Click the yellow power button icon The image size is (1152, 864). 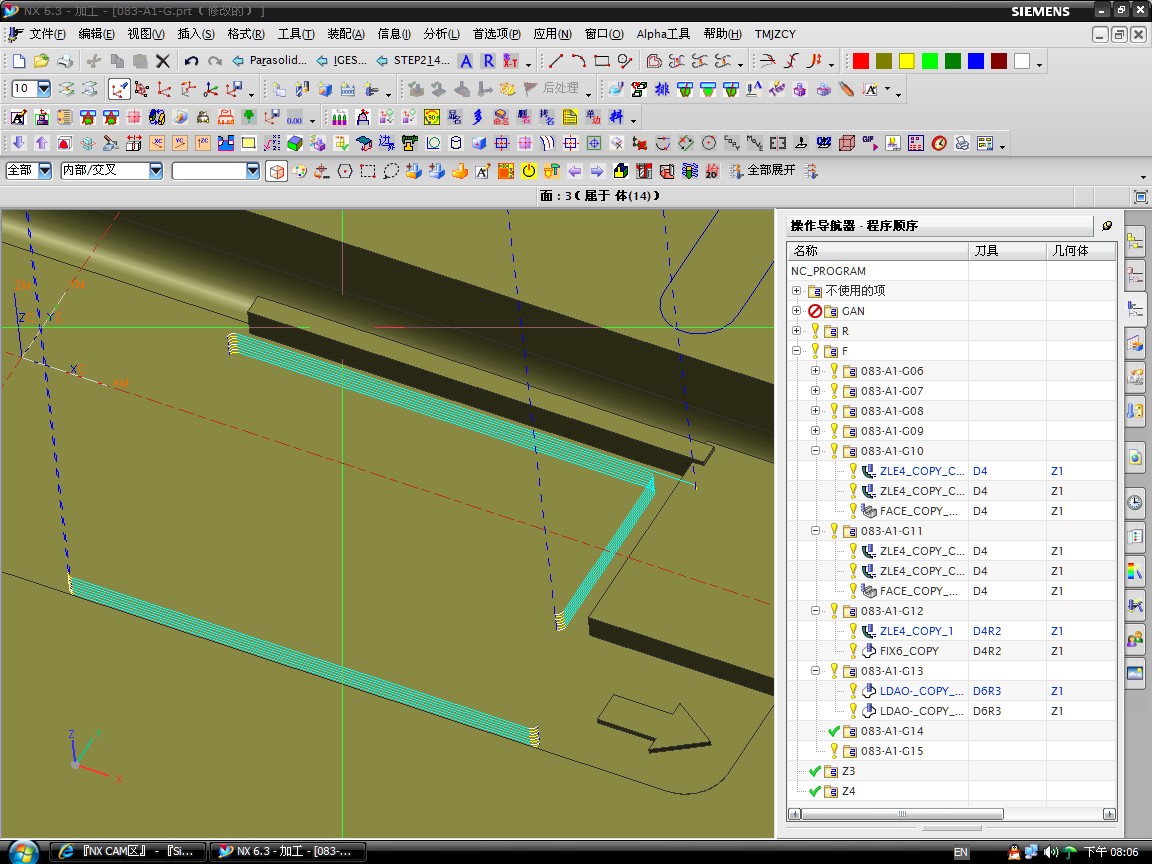point(528,171)
